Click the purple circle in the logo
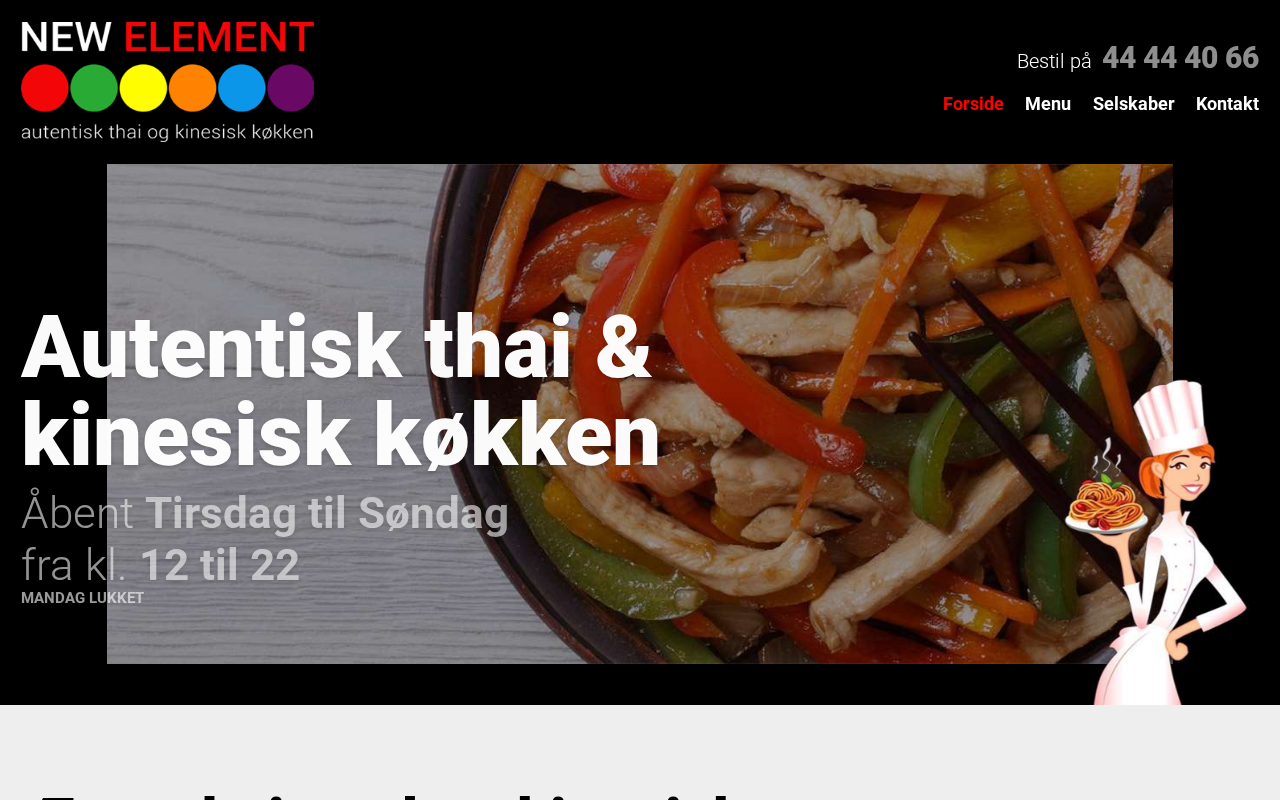This screenshot has height=800, width=1280. tap(291, 88)
